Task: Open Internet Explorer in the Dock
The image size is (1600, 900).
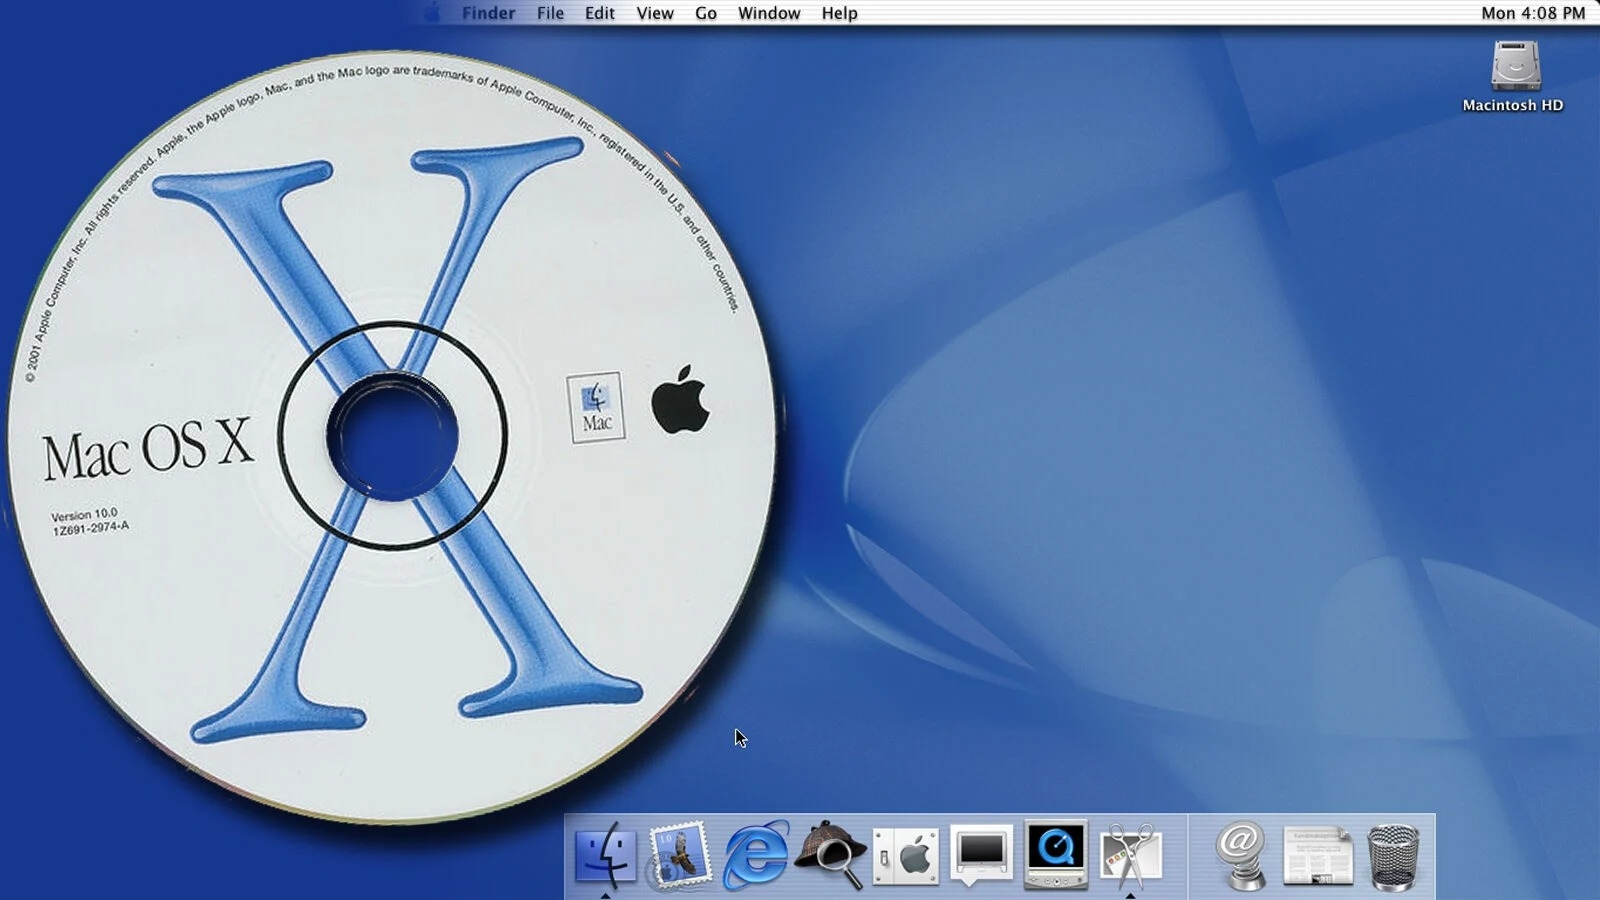Action: 755,855
